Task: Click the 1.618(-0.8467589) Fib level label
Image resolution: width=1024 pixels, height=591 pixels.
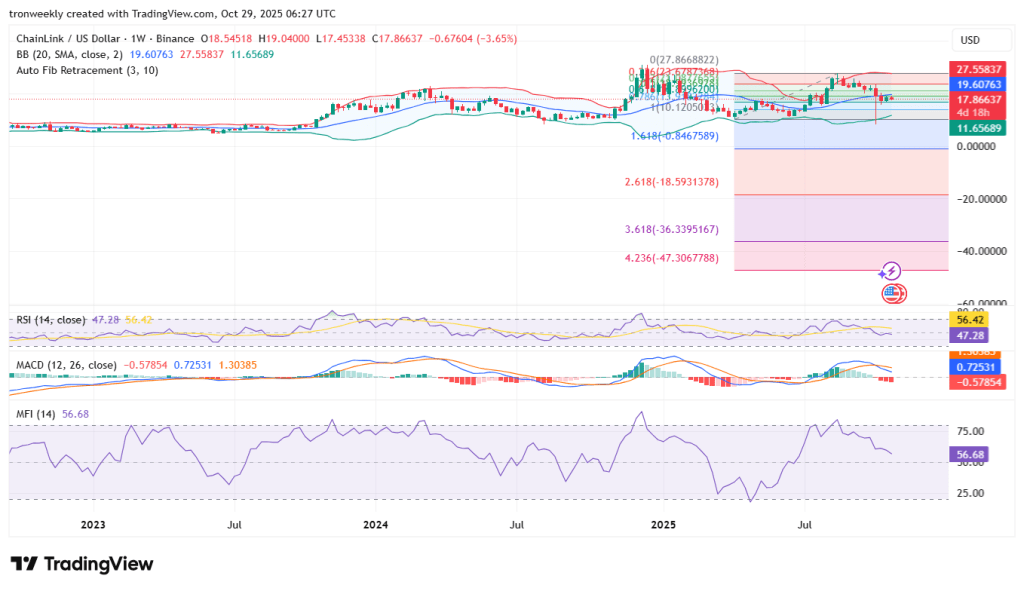Action: coord(675,136)
